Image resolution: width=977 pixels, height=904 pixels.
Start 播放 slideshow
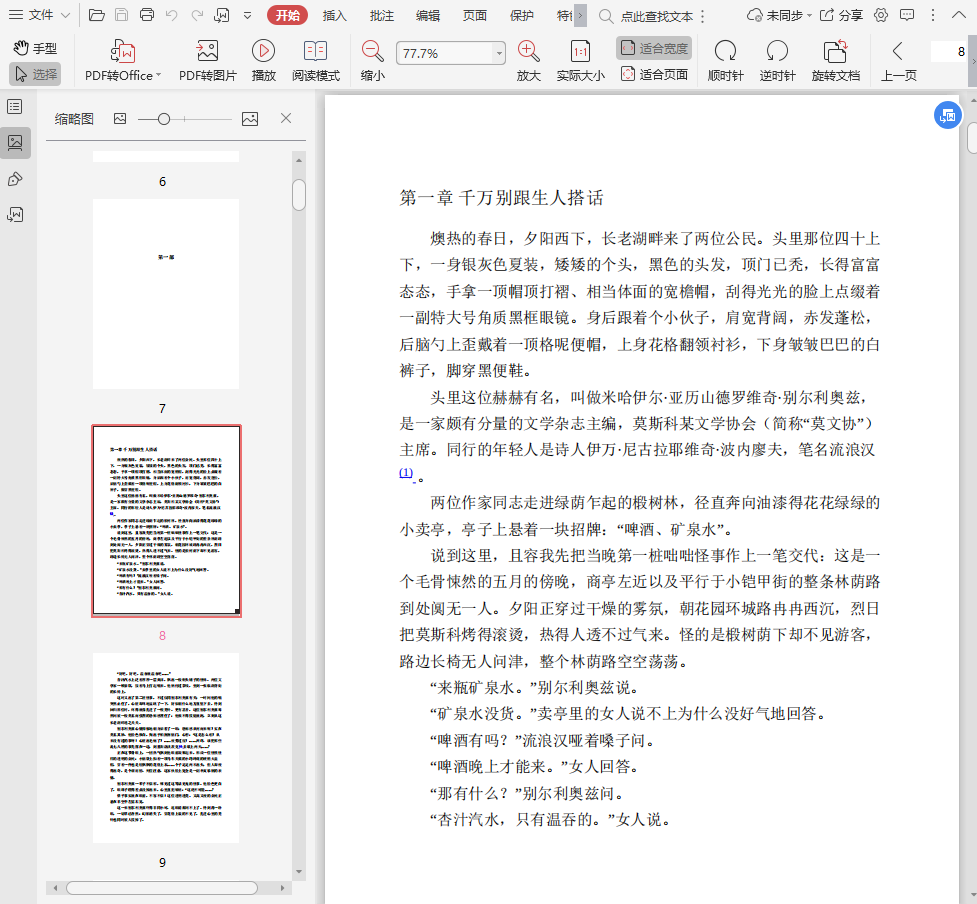click(264, 60)
